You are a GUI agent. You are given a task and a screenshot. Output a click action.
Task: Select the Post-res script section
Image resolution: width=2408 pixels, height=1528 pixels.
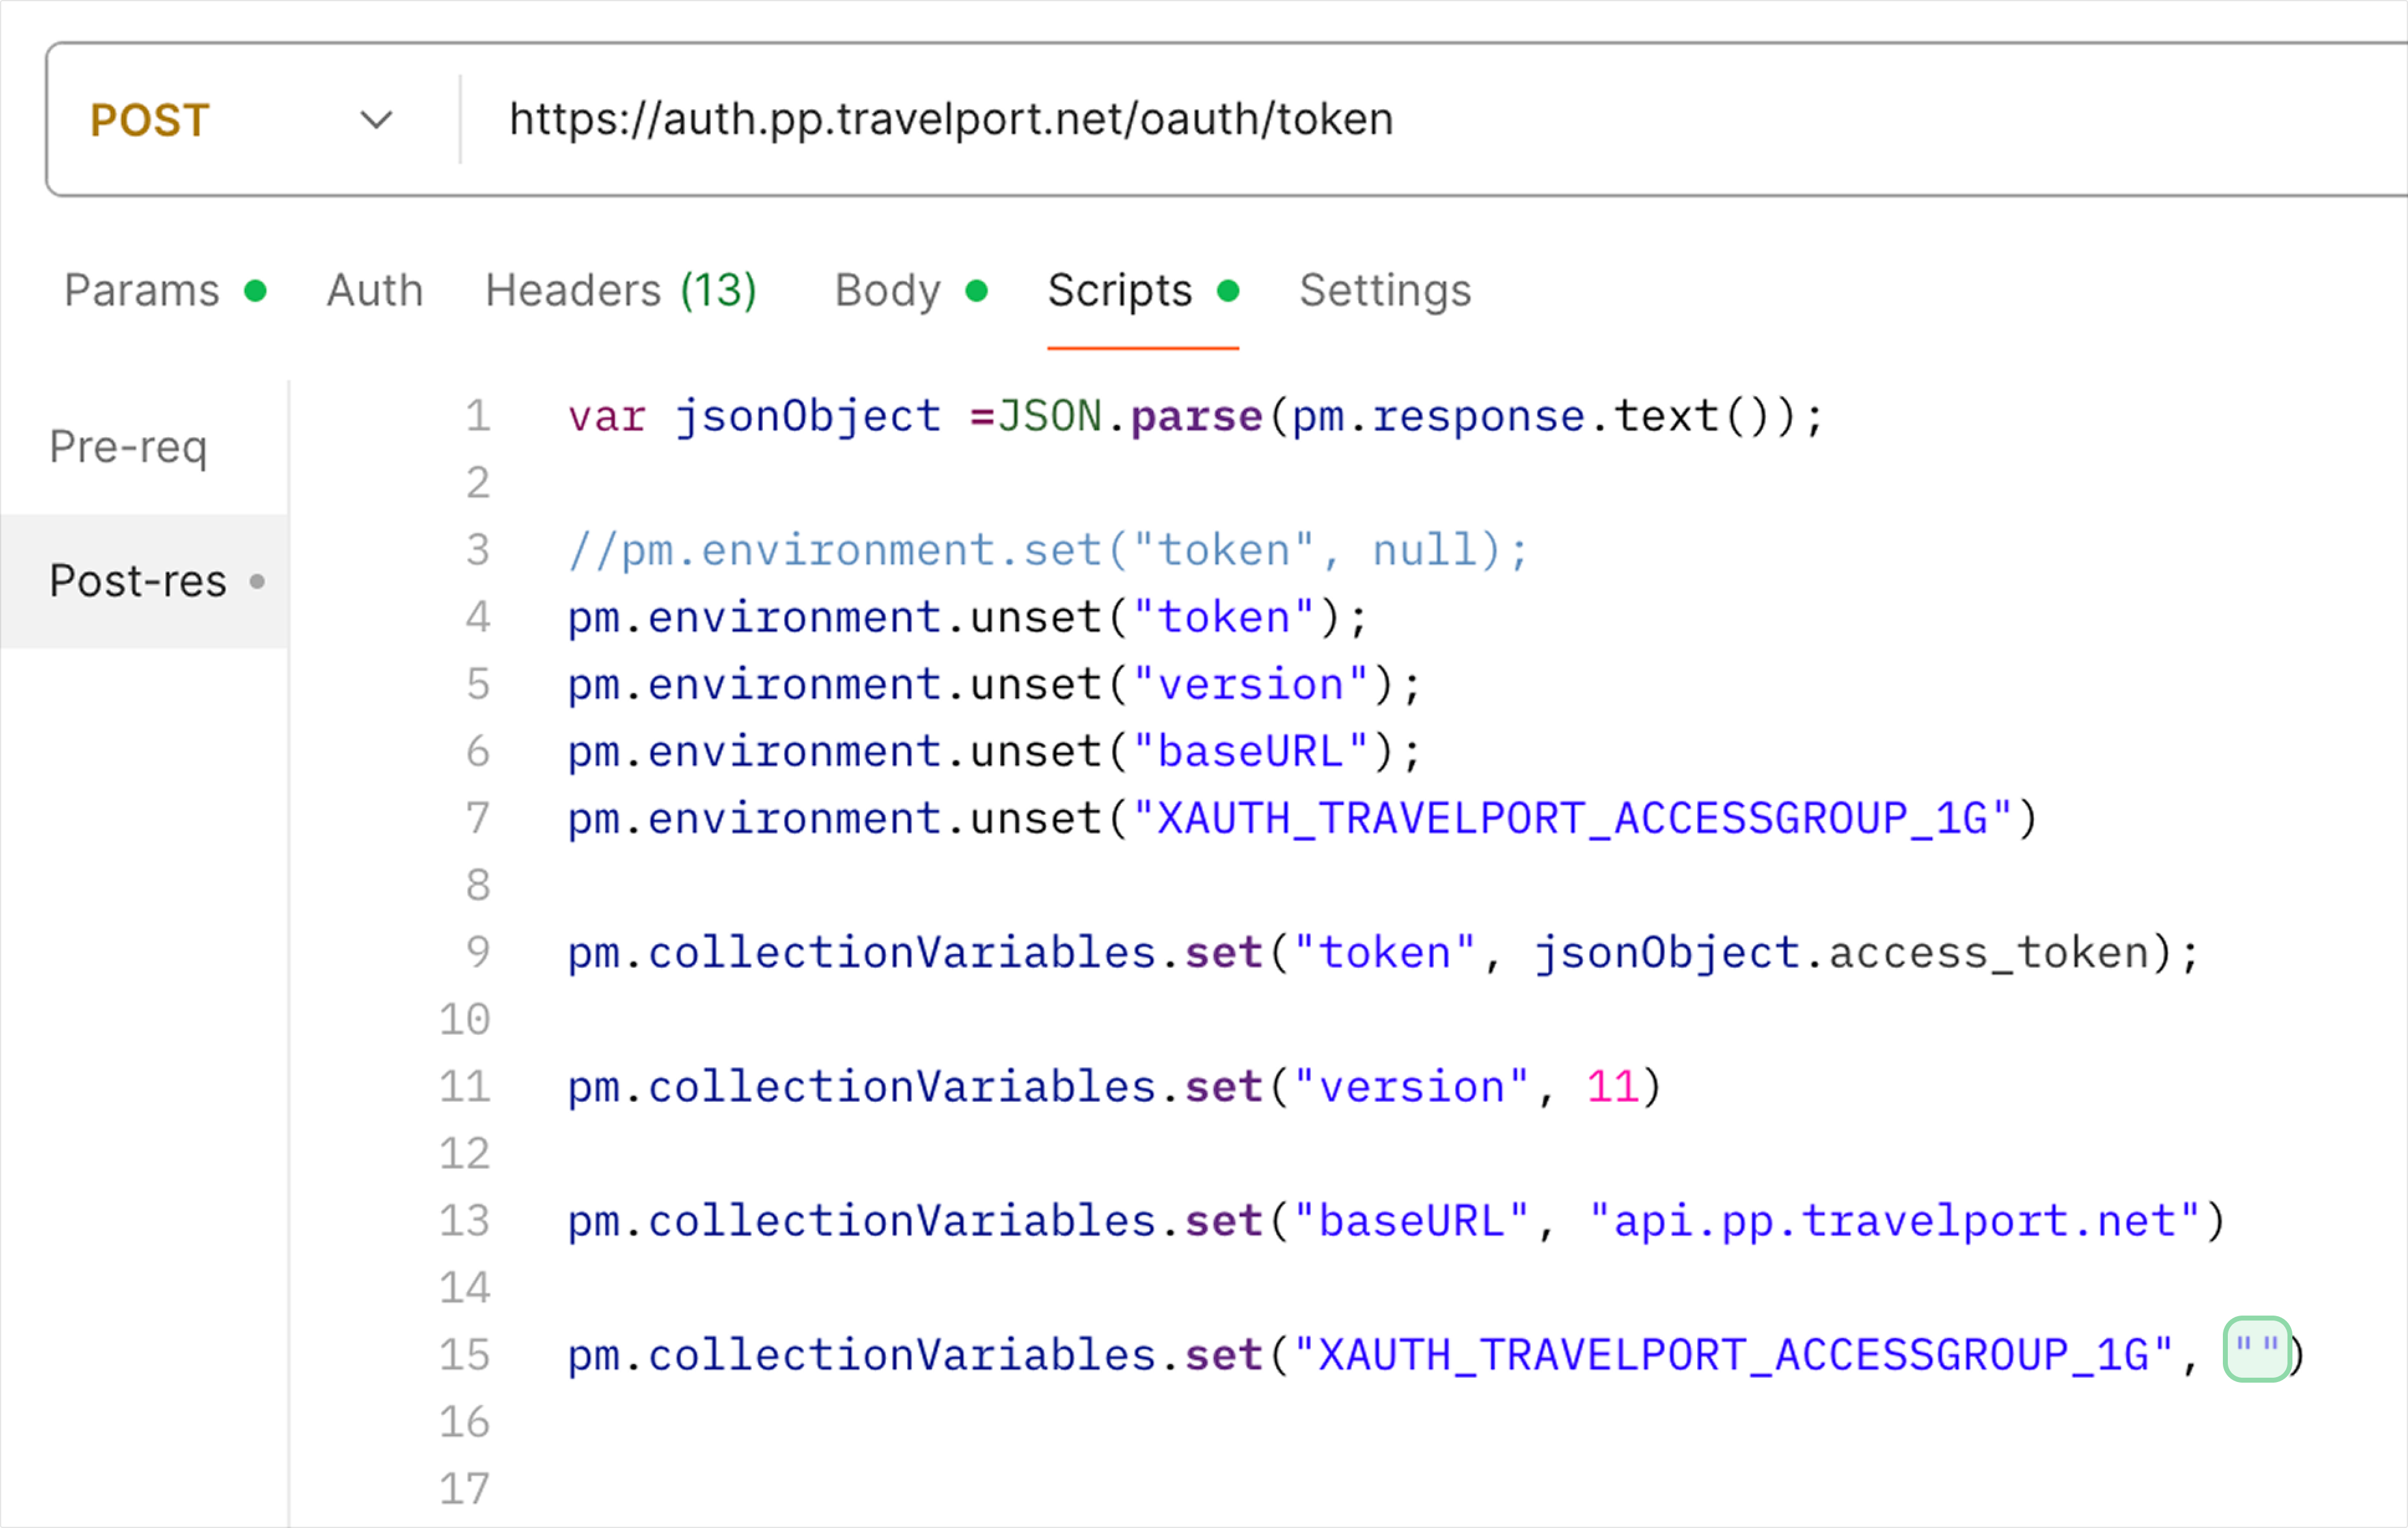pyautogui.click(x=145, y=581)
